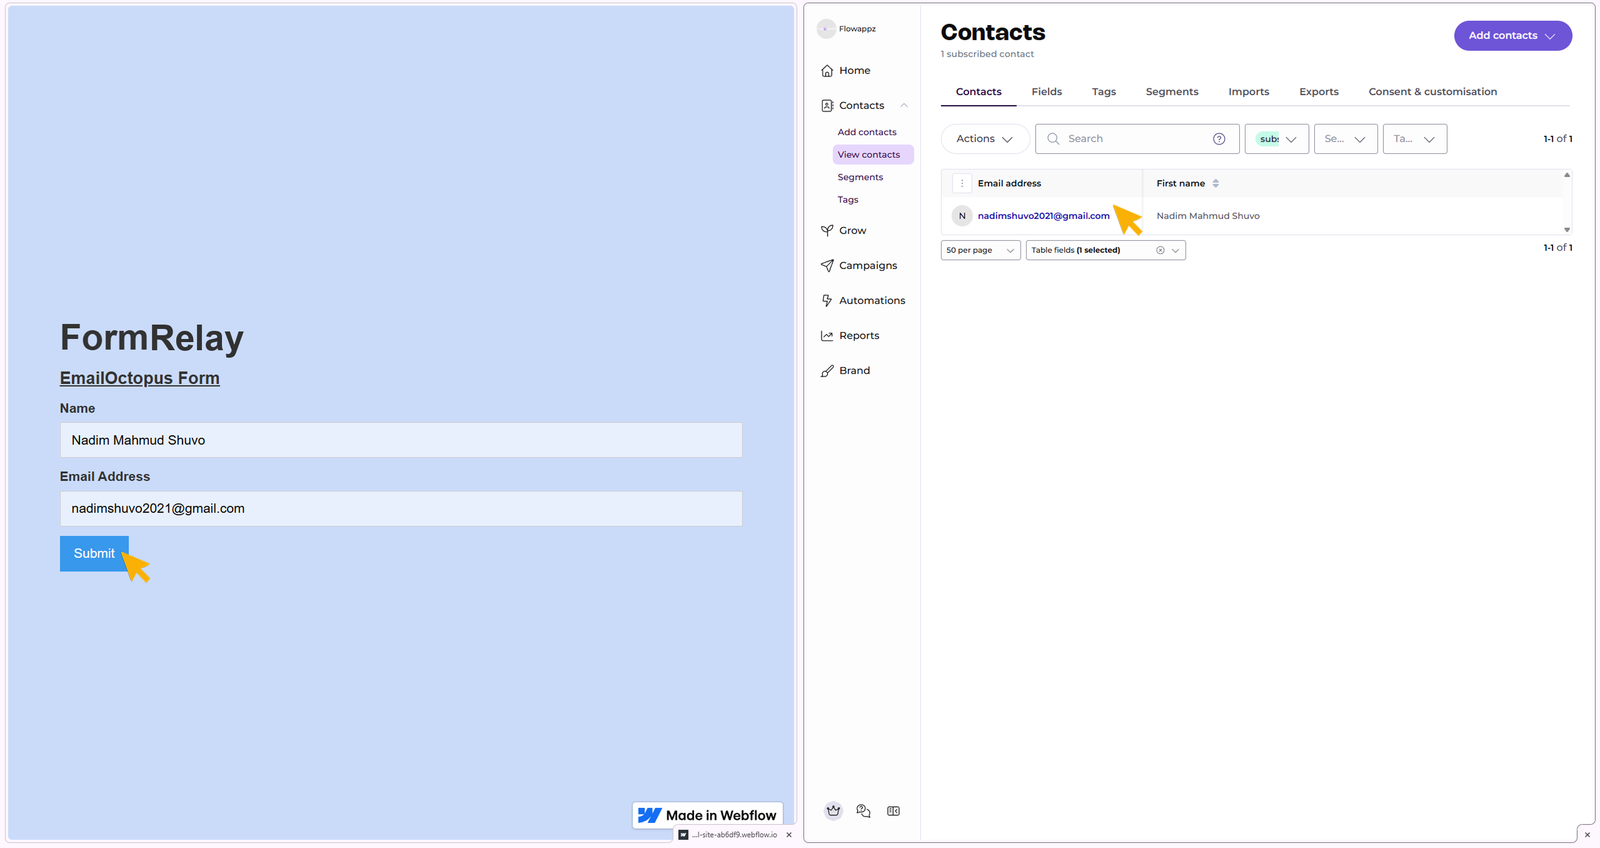
Task: Click the table scrollbar up arrow
Action: click(x=1567, y=175)
